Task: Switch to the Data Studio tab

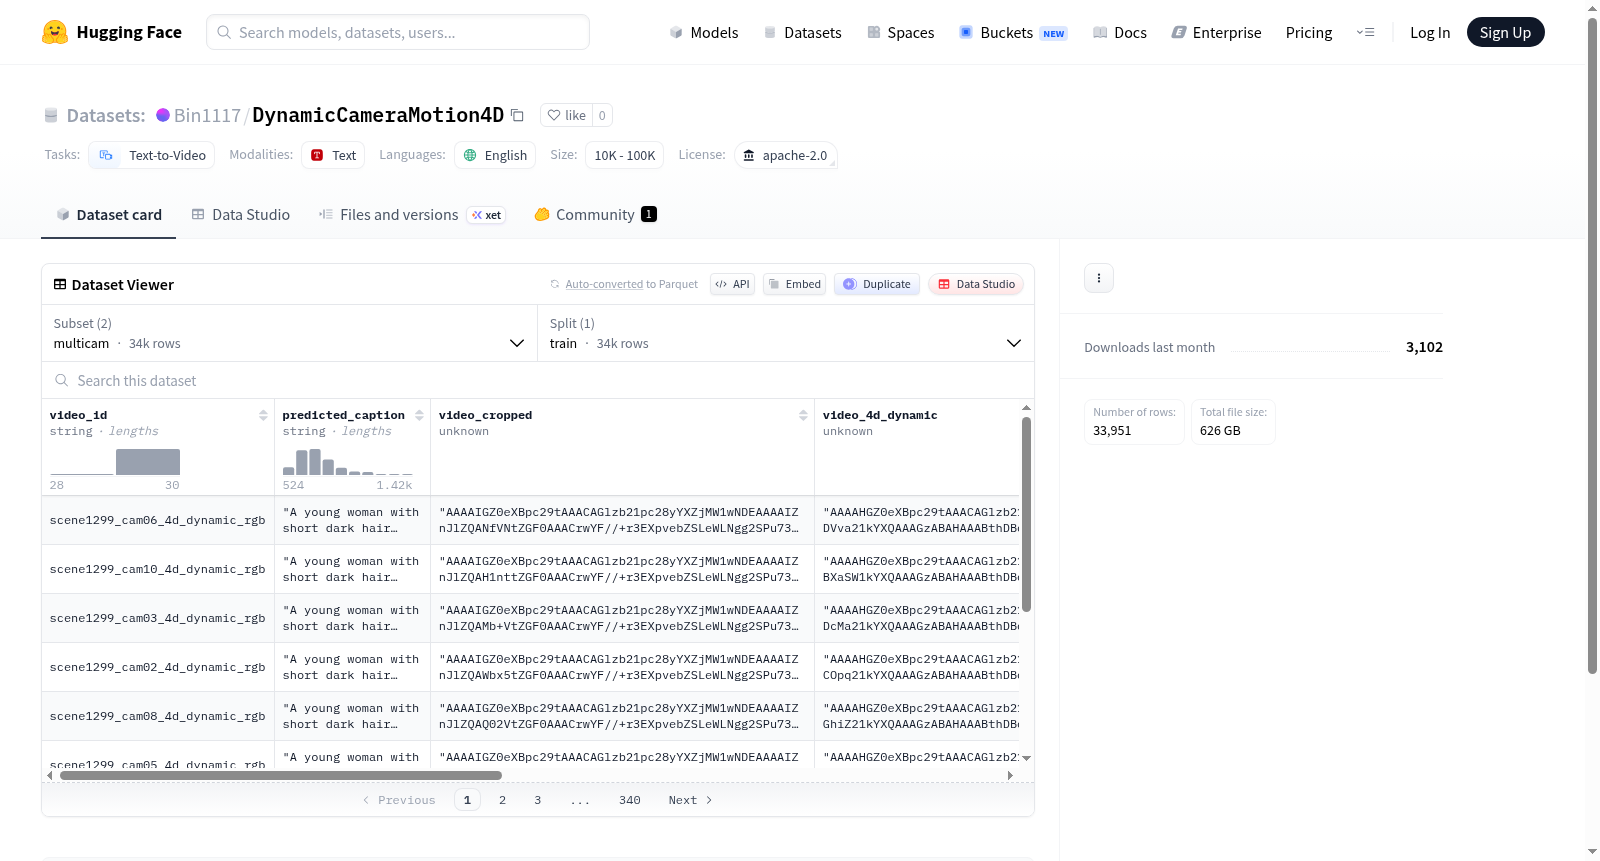Action: point(241,214)
